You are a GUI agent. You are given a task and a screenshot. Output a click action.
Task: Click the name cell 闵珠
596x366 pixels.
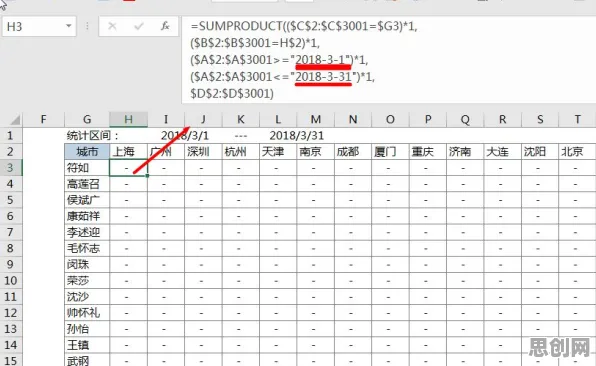click(x=87, y=265)
